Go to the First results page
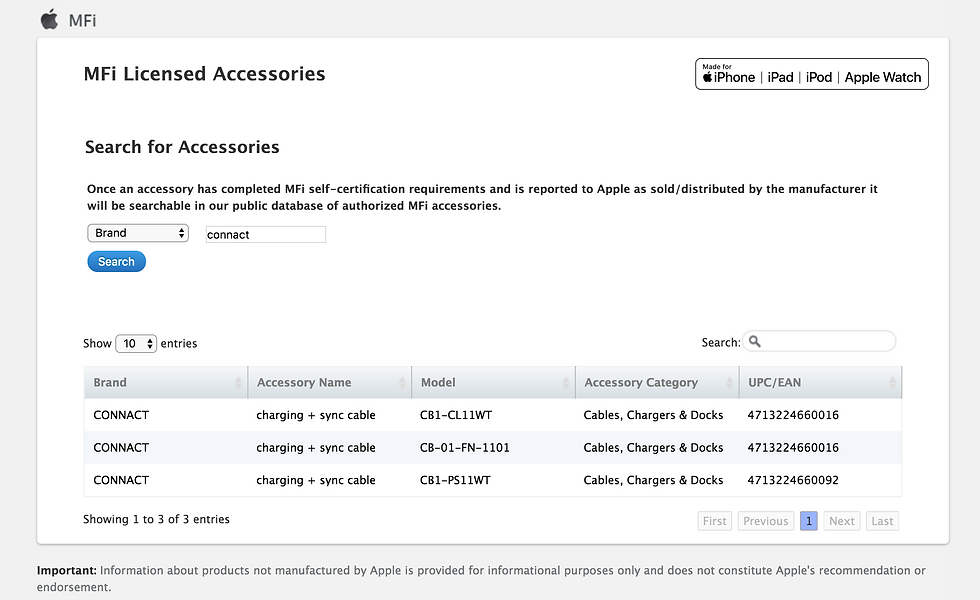980x600 pixels. (714, 521)
